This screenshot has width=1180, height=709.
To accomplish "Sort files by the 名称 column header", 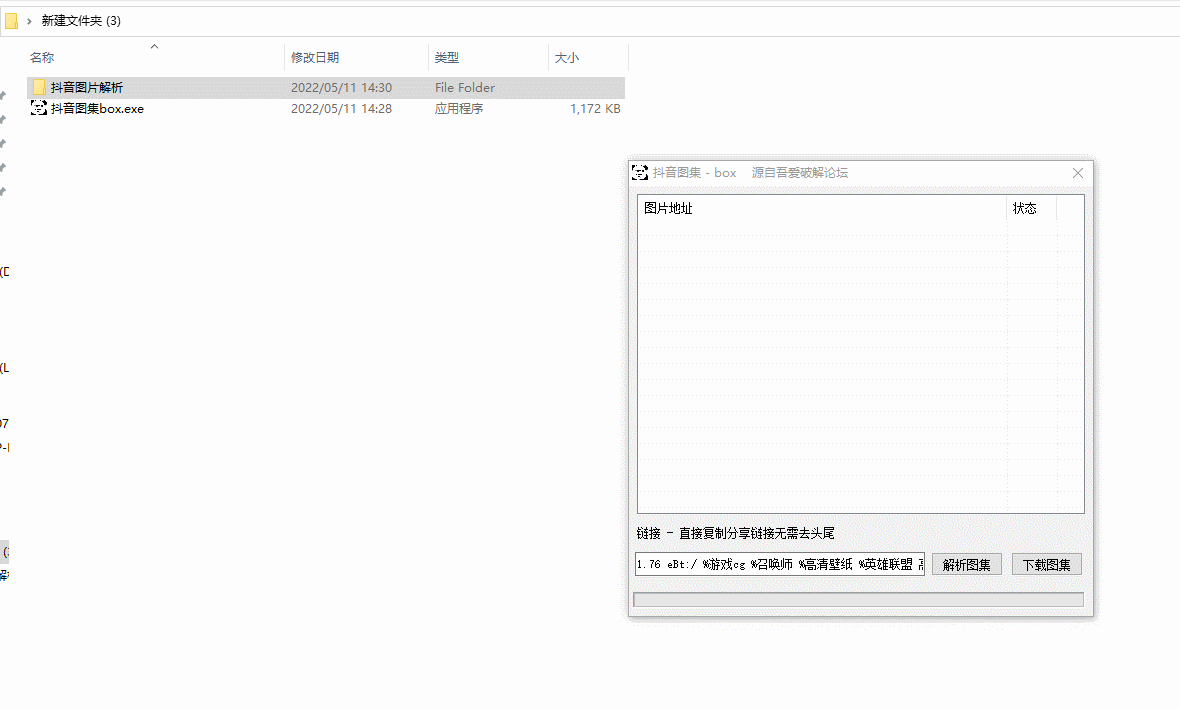I will (x=42, y=57).
